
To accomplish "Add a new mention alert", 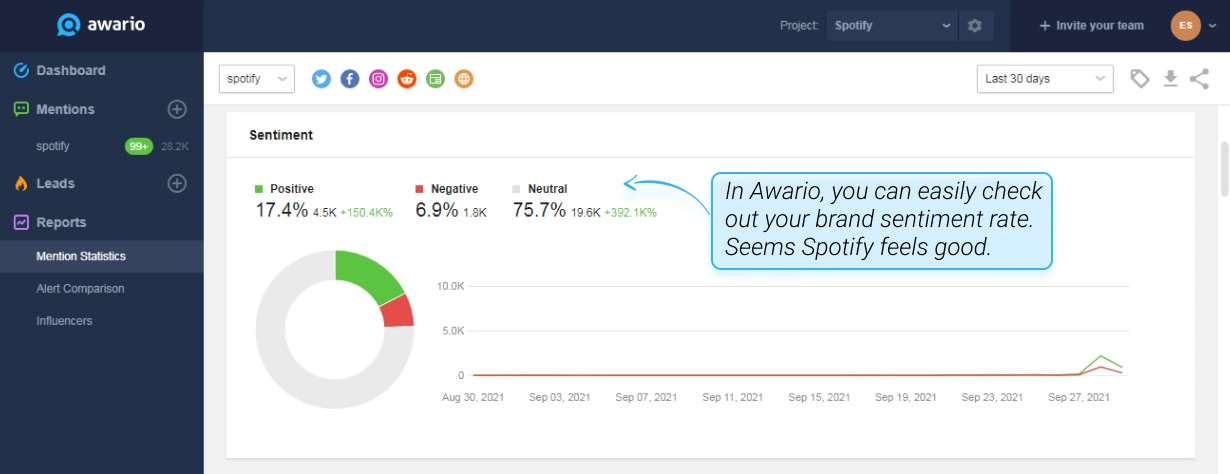I will [177, 109].
